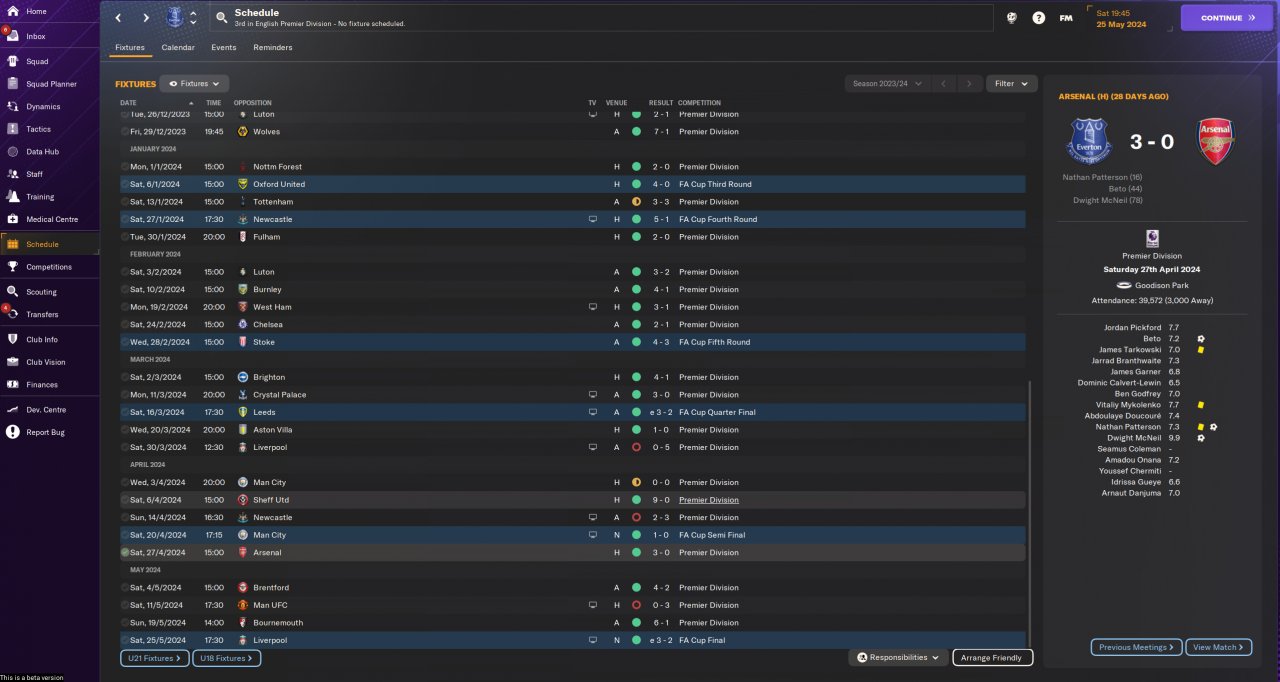Navigate back with the left arrow
The height and width of the screenshot is (682, 1280).
(118, 17)
